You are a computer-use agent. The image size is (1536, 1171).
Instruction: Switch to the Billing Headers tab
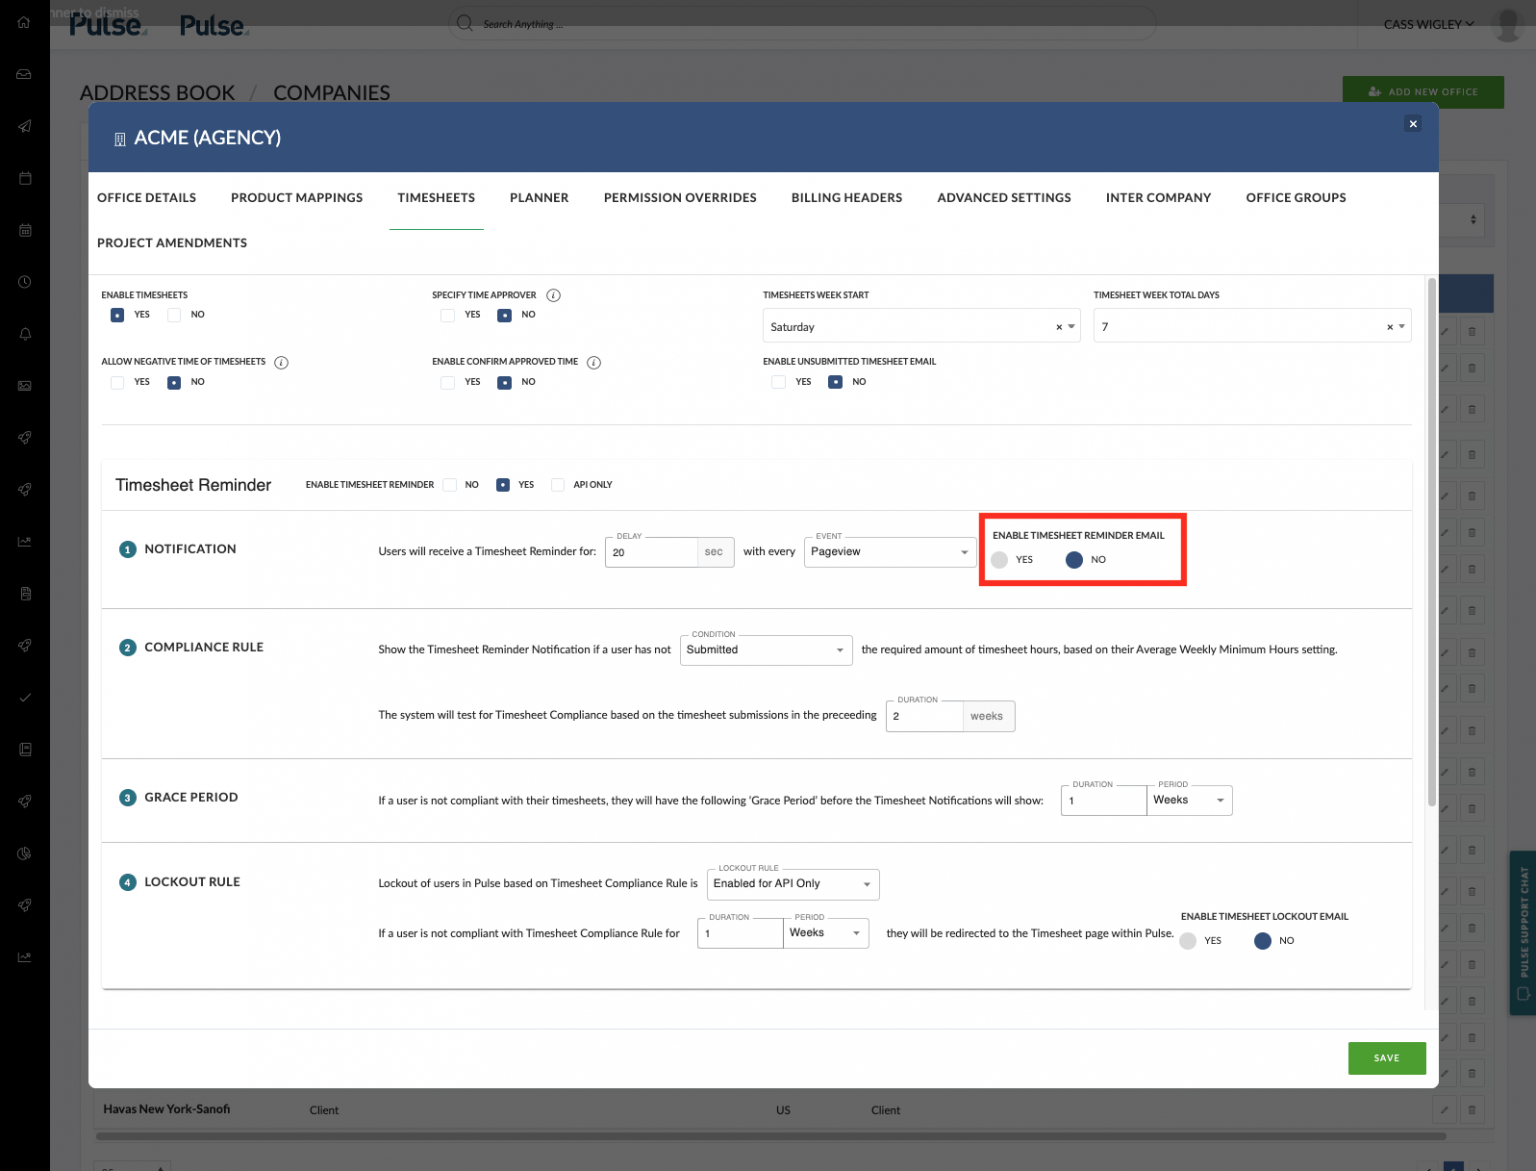pyautogui.click(x=846, y=197)
